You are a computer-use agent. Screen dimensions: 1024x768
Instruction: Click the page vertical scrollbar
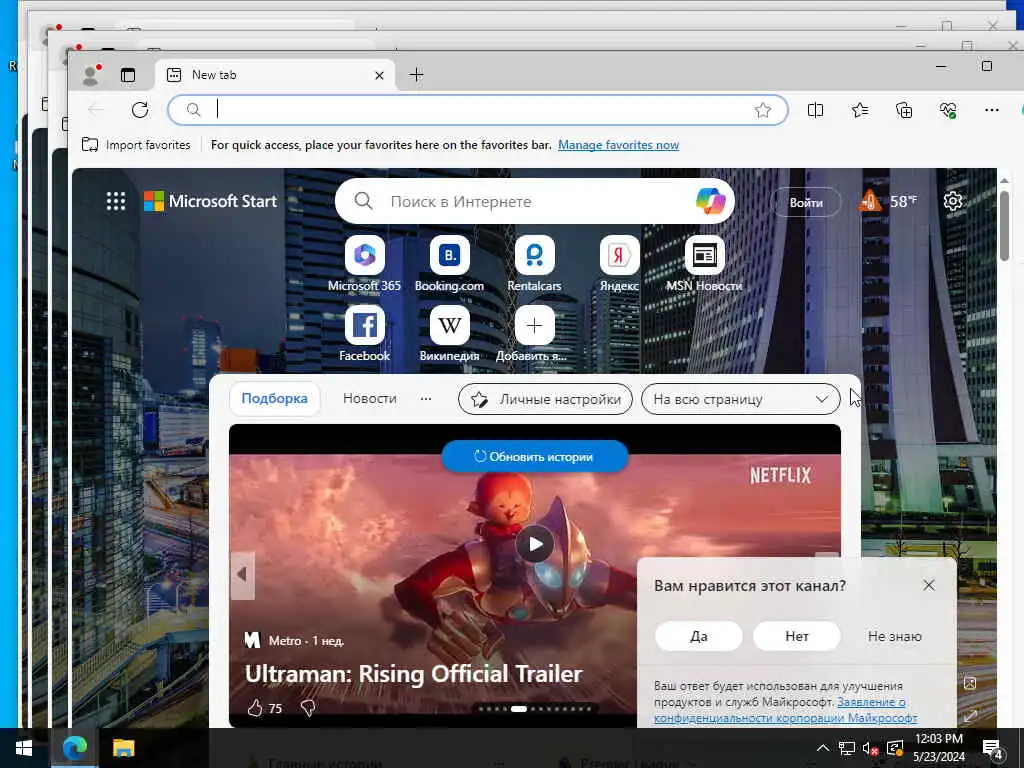1004,225
